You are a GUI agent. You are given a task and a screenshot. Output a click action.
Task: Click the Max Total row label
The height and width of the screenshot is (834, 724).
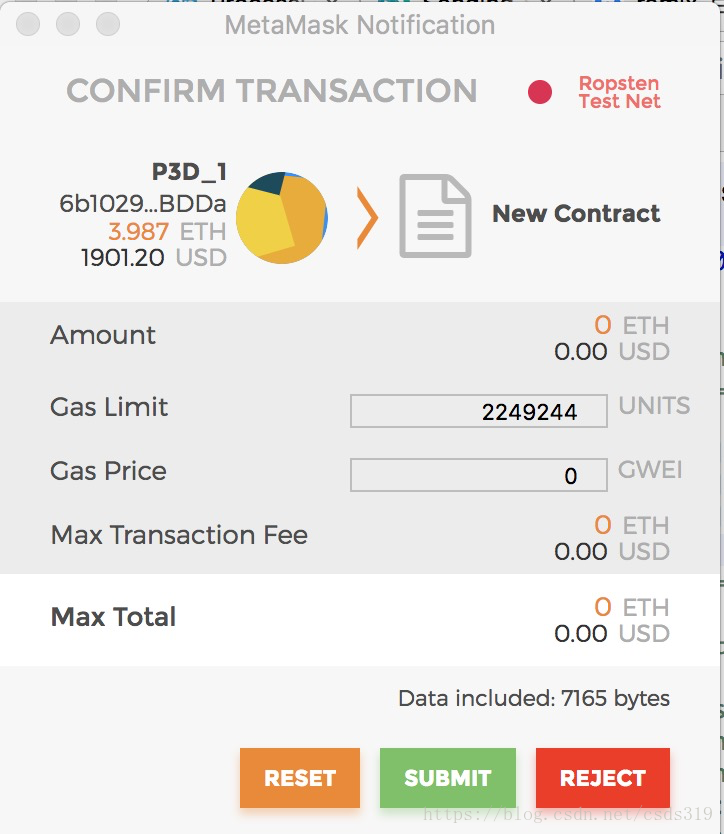[113, 617]
